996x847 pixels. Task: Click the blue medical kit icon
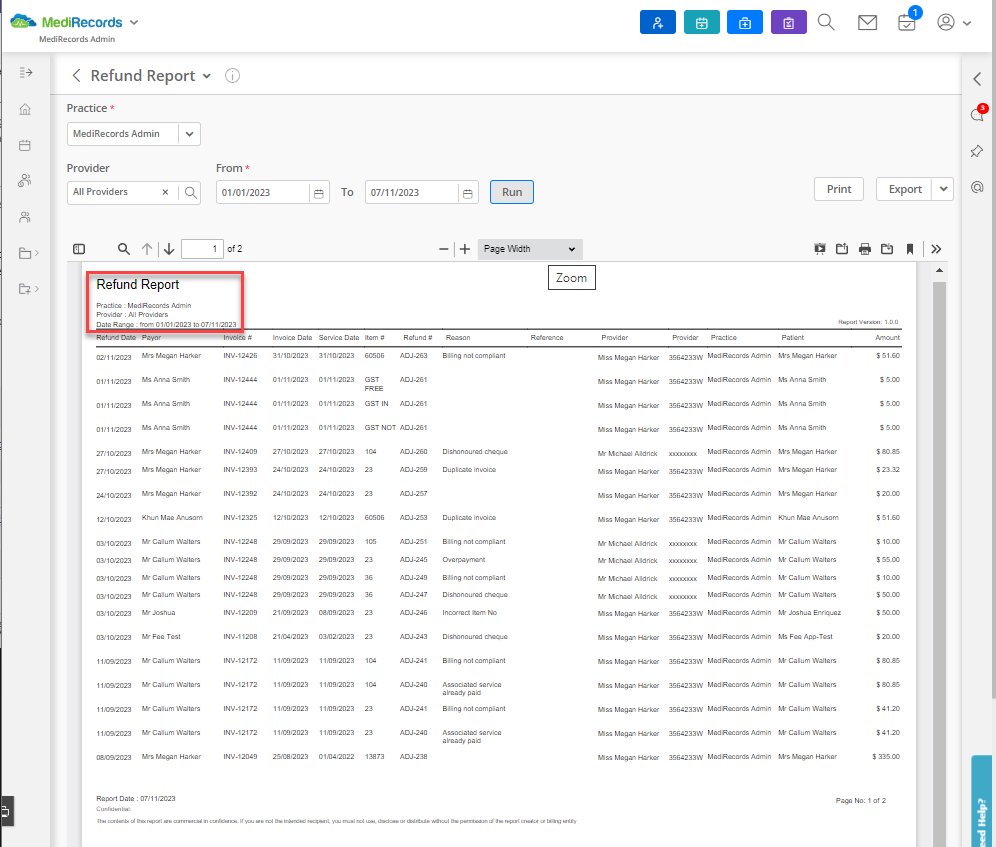click(x=744, y=22)
